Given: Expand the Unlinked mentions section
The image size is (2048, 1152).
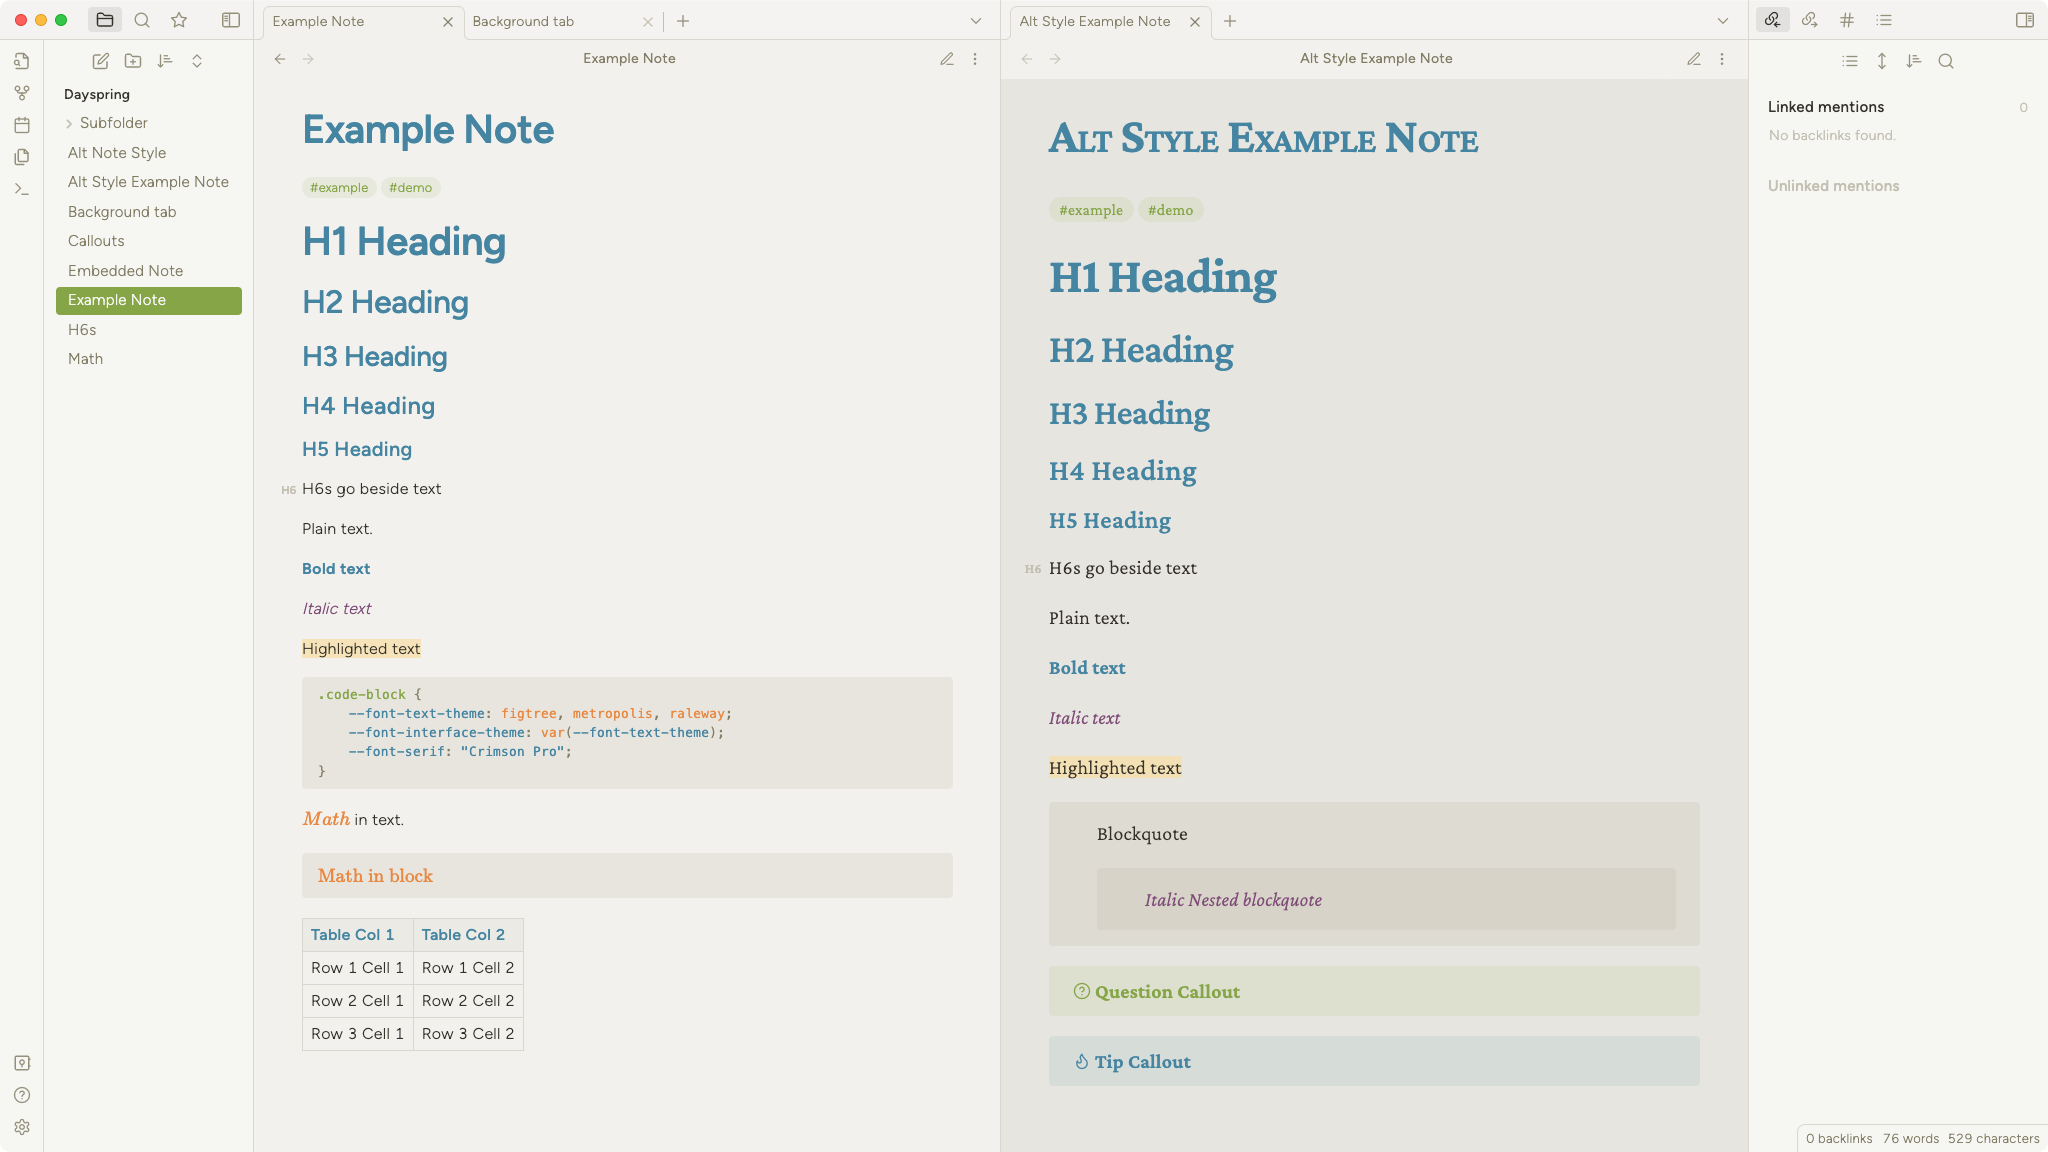Looking at the screenshot, I should [x=1833, y=186].
